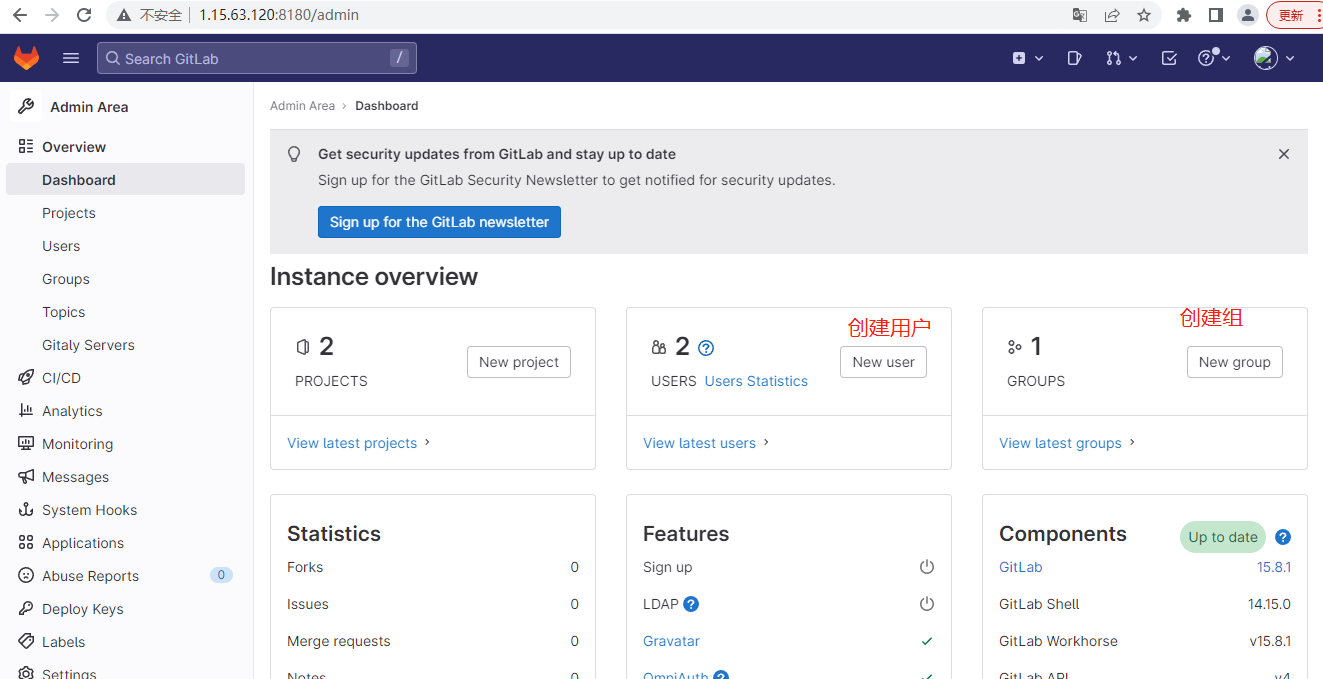This screenshot has height=679, width=1323.
Task: Open the browser extensions puzzle icon
Action: pyautogui.click(x=1184, y=15)
